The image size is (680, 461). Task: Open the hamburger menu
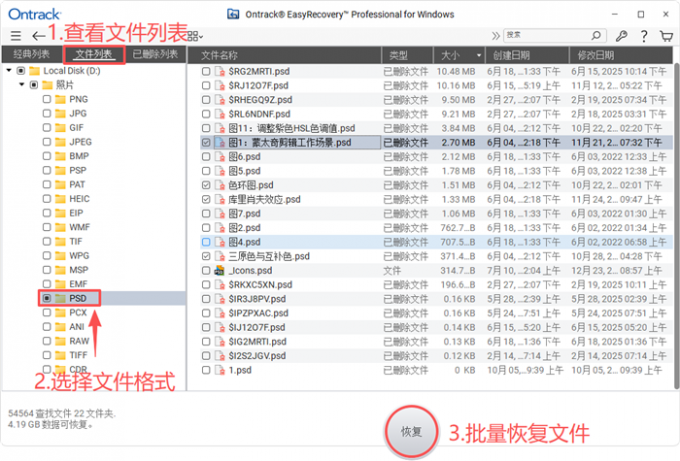click(16, 36)
